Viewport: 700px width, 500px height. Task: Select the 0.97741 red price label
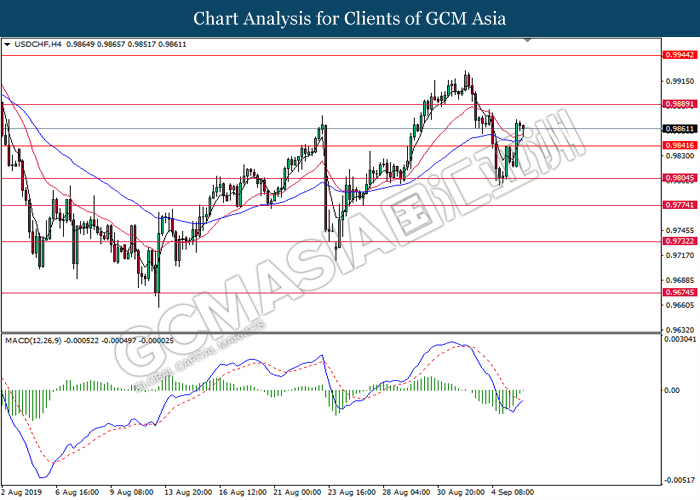[678, 205]
